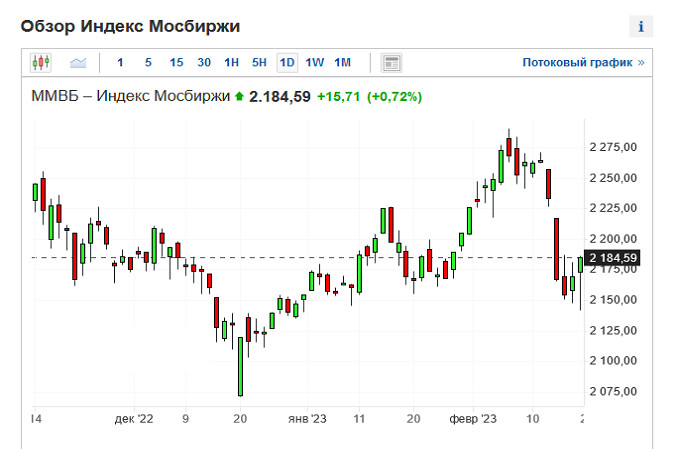Set interval to 1 minute

pos(121,63)
